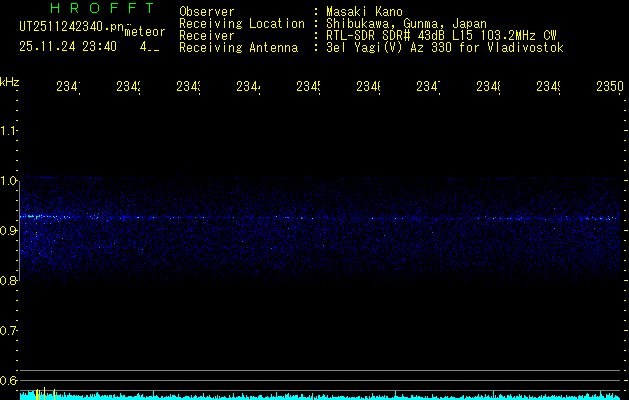Click the 0.6 frequency axis tick
Screen dimensions: 629x400
9,381
